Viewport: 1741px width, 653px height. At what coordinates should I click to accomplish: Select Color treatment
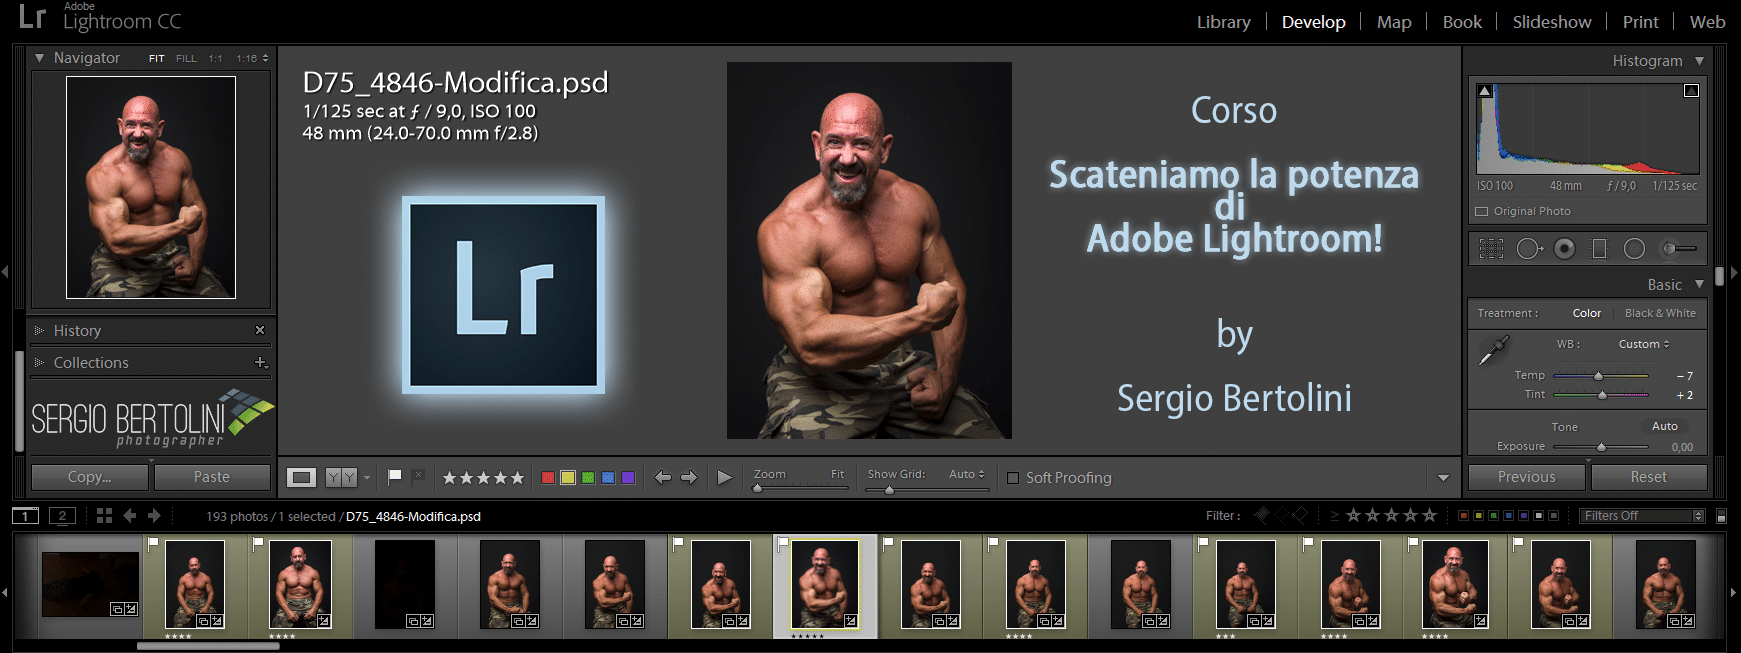(x=1586, y=313)
